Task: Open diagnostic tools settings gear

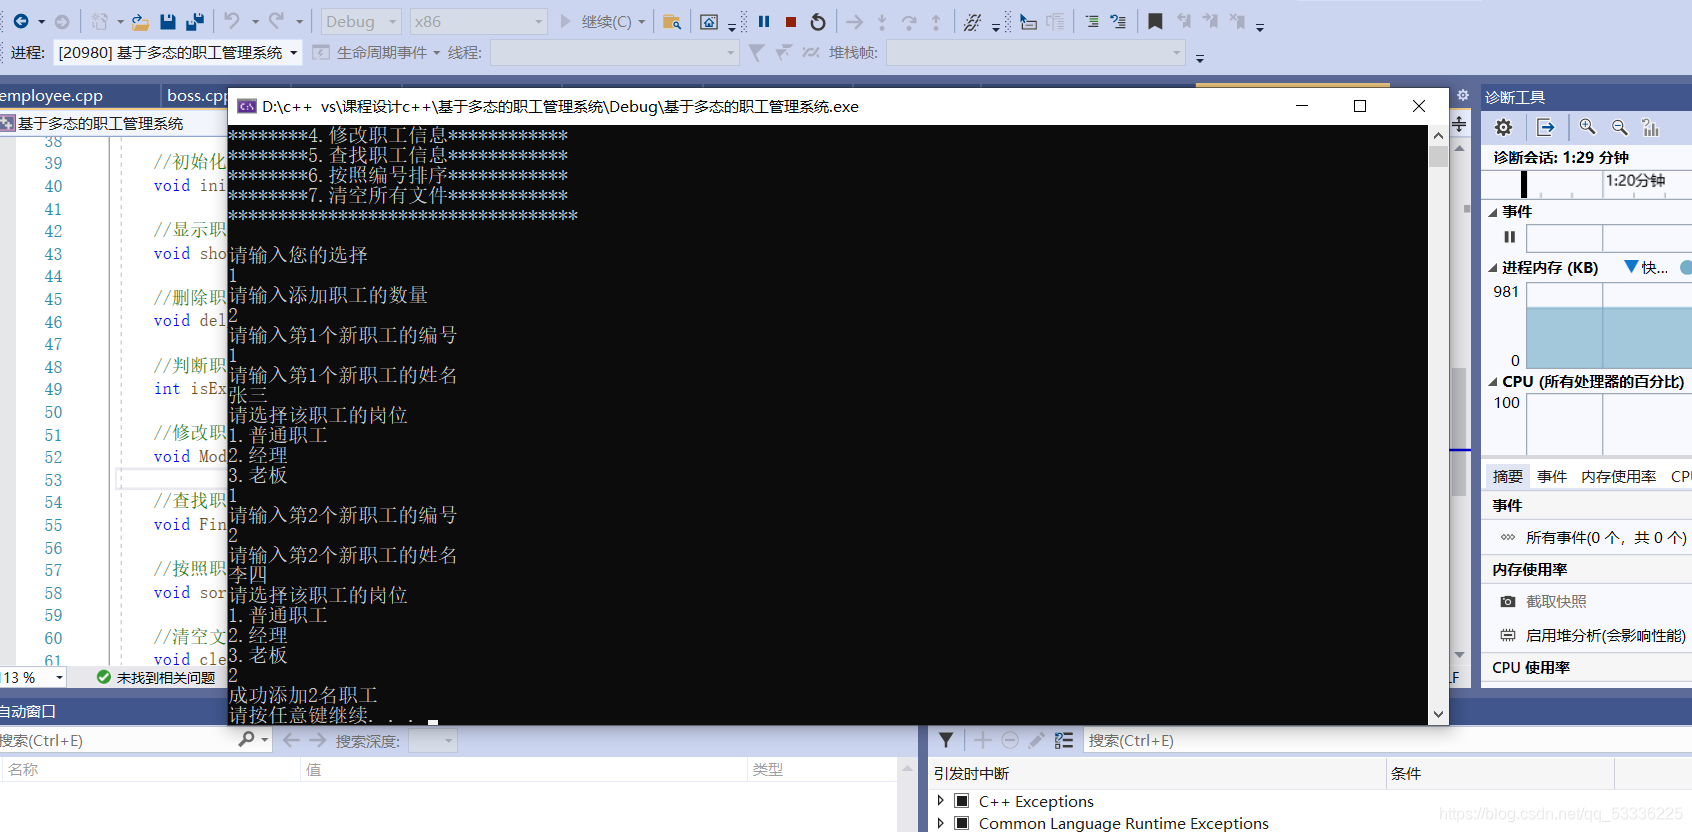Action: 1503,127
